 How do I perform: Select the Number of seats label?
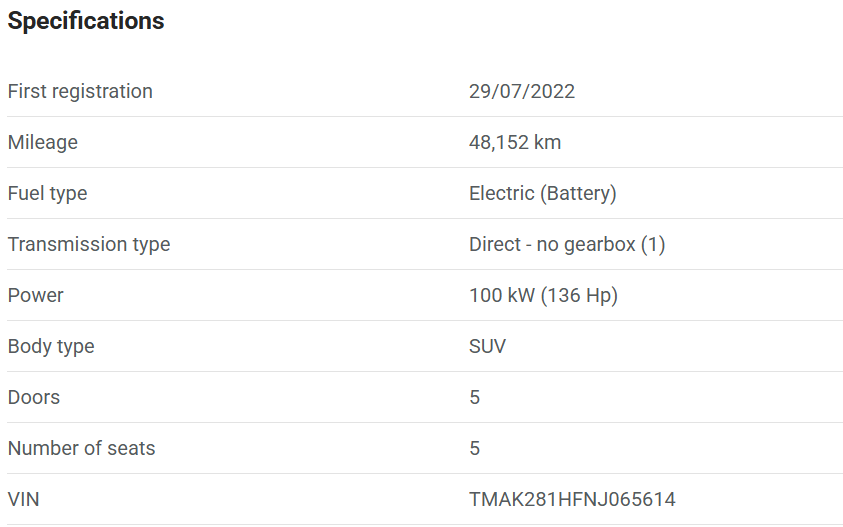[82, 448]
